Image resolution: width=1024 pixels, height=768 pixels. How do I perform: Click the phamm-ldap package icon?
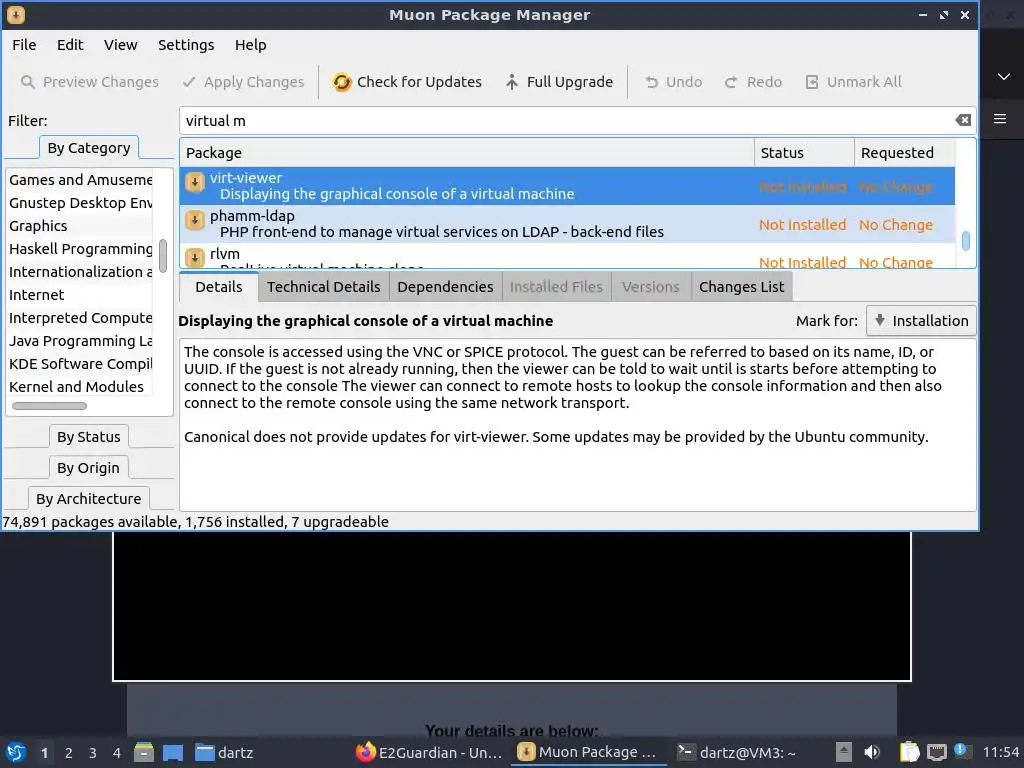tap(195, 220)
